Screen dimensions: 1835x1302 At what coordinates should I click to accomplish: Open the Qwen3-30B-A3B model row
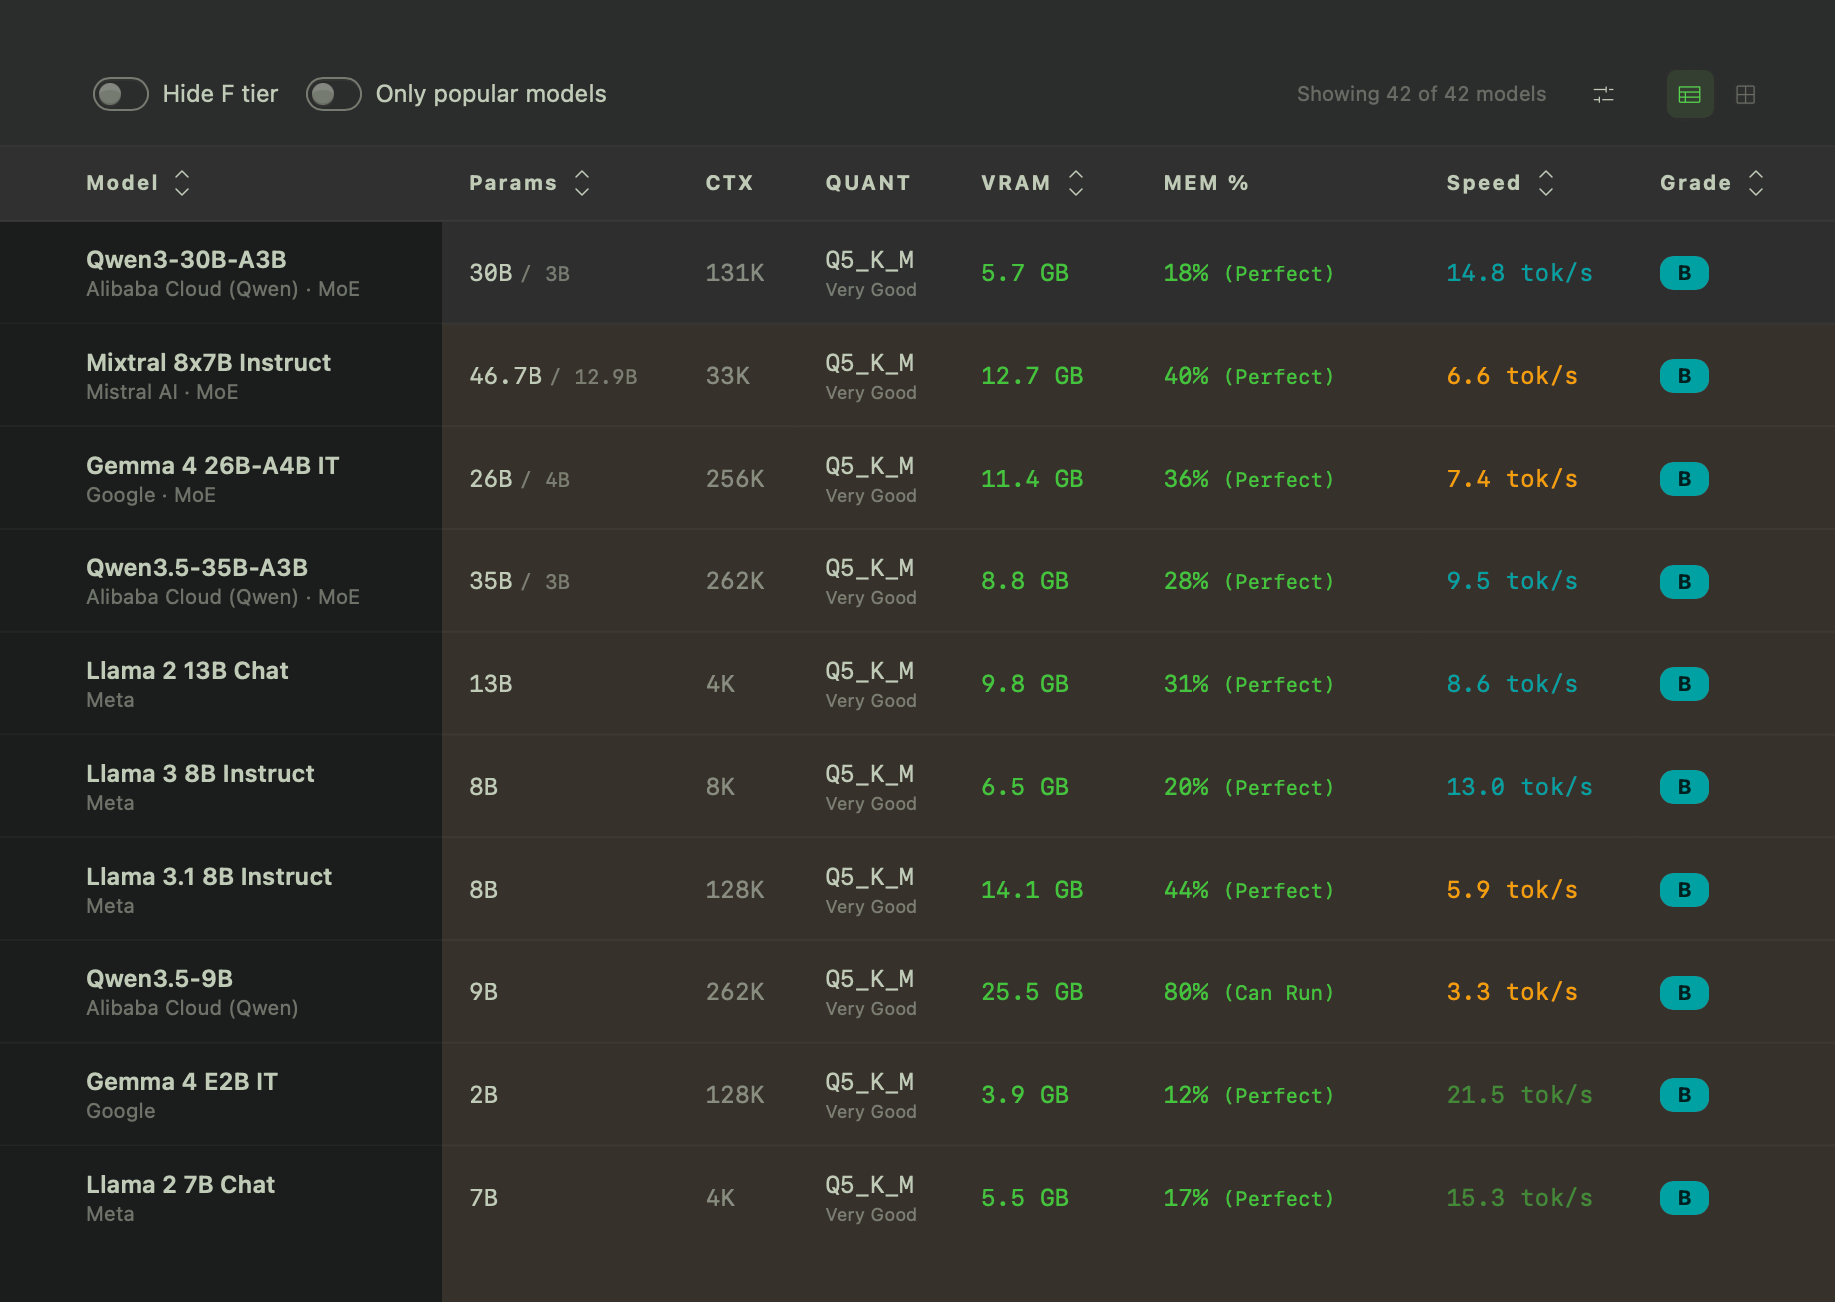click(x=917, y=273)
